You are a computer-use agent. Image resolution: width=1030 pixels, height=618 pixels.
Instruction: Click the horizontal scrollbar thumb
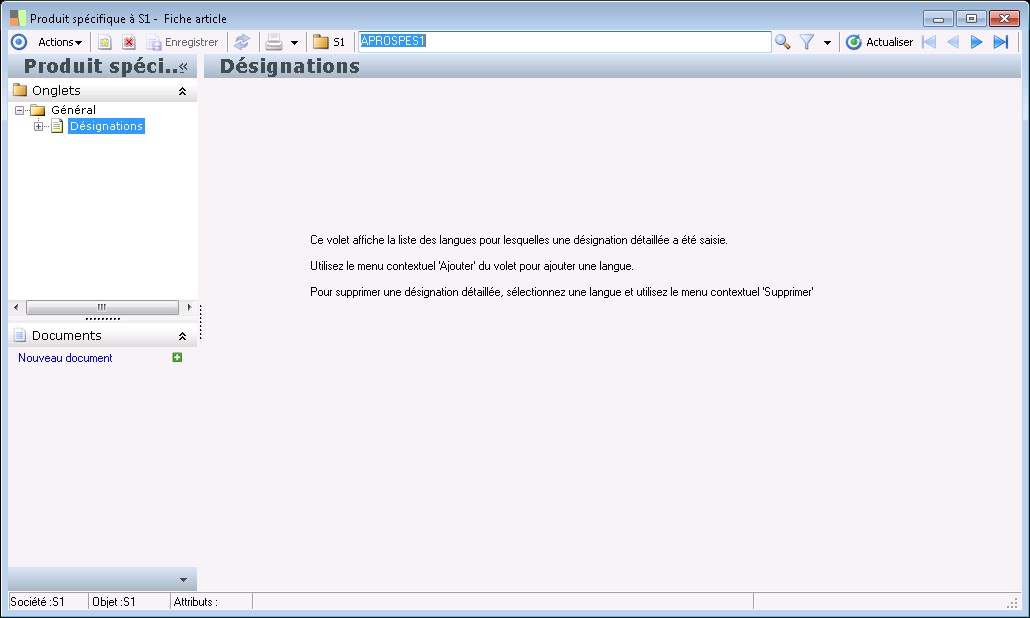pyautogui.click(x=102, y=307)
